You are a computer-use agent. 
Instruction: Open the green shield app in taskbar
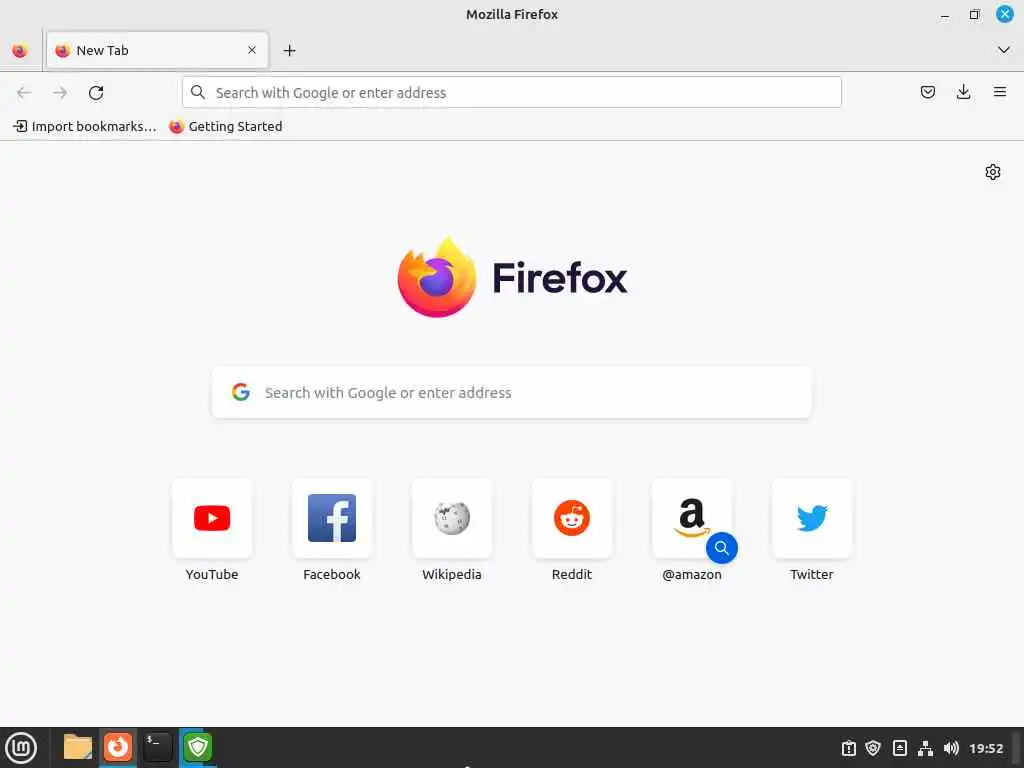pyautogui.click(x=197, y=747)
